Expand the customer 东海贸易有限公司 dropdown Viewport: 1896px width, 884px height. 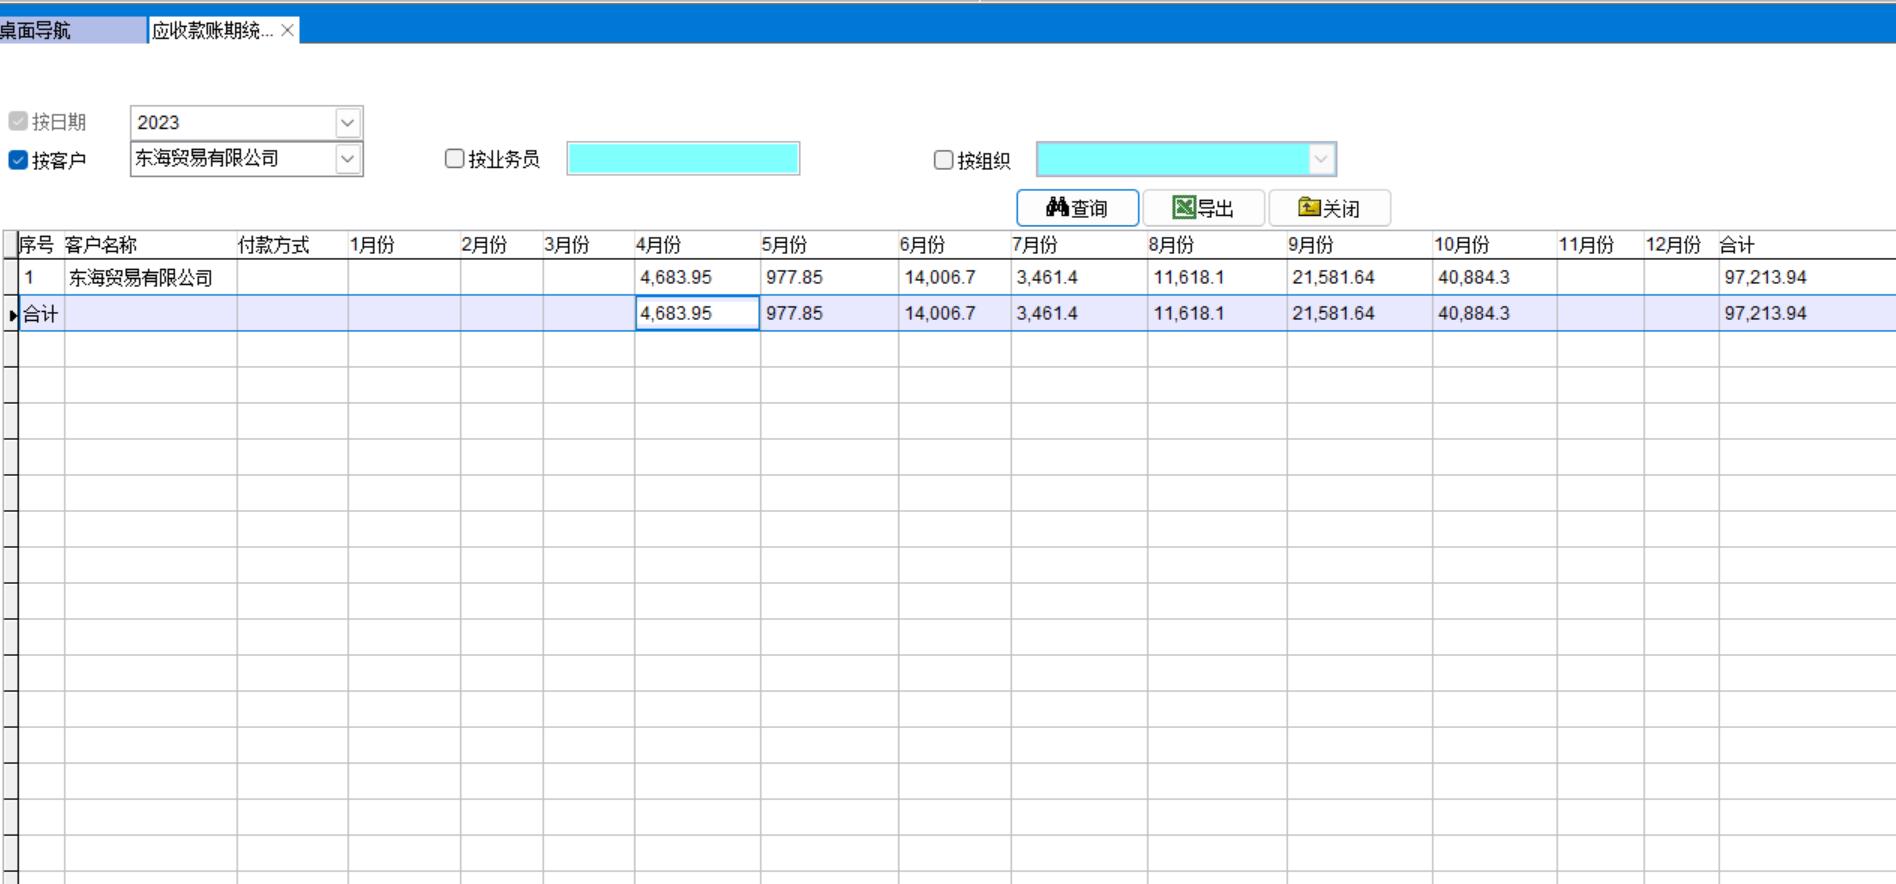tap(347, 159)
